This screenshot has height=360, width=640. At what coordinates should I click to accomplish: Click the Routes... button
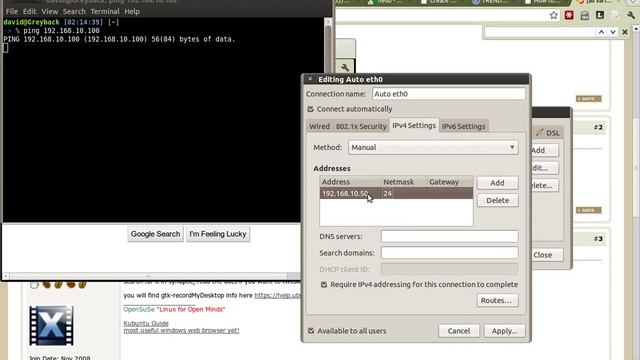pos(497,300)
